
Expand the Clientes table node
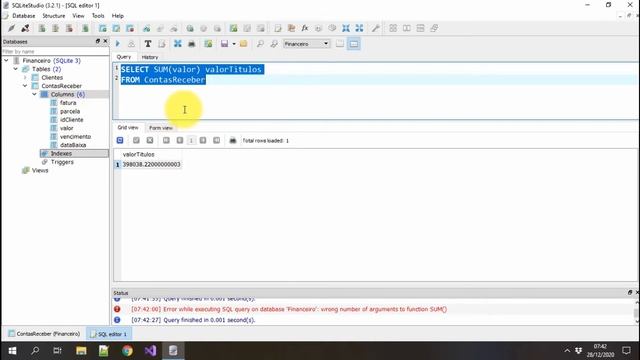25,78
